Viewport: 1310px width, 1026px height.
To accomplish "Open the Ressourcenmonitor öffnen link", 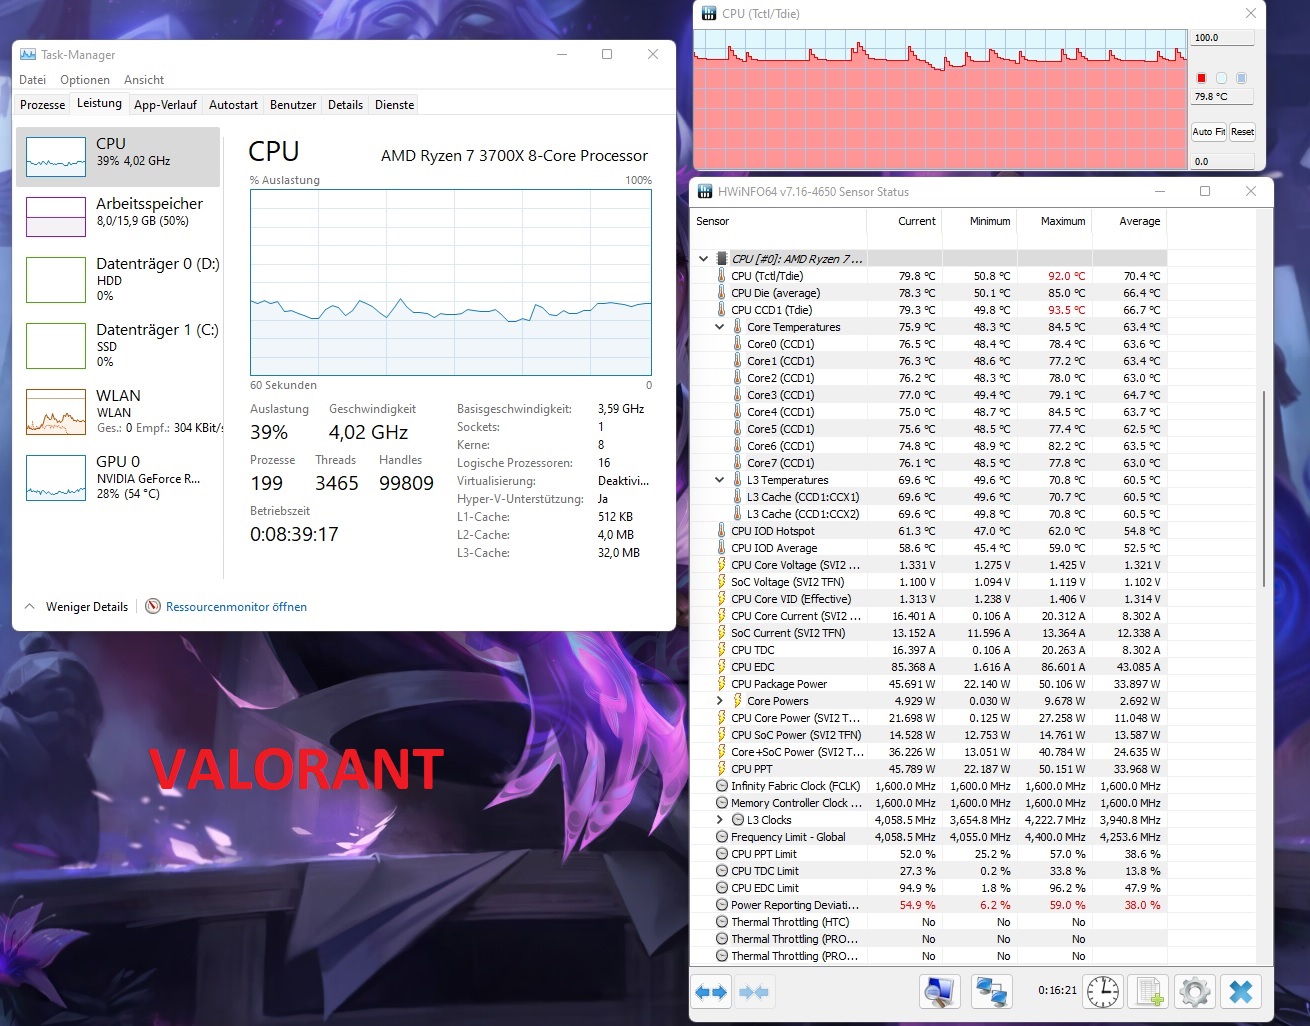I will coord(236,606).
